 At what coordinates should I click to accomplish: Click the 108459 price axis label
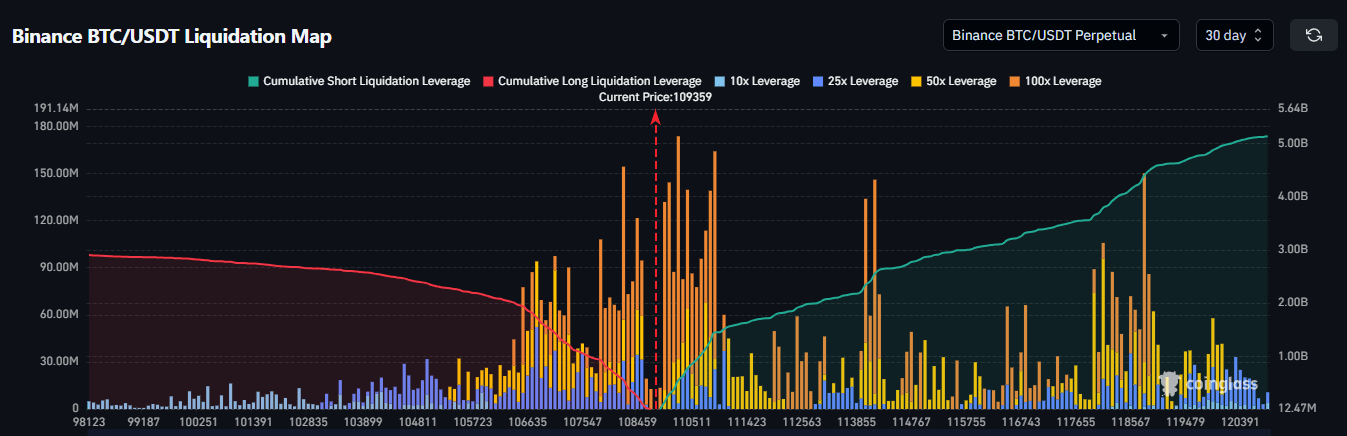click(637, 423)
